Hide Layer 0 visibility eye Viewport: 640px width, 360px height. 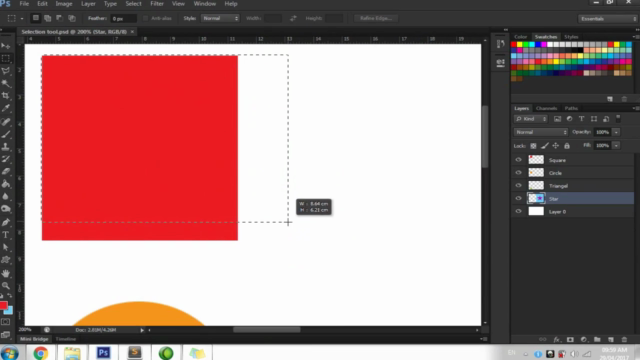518,211
